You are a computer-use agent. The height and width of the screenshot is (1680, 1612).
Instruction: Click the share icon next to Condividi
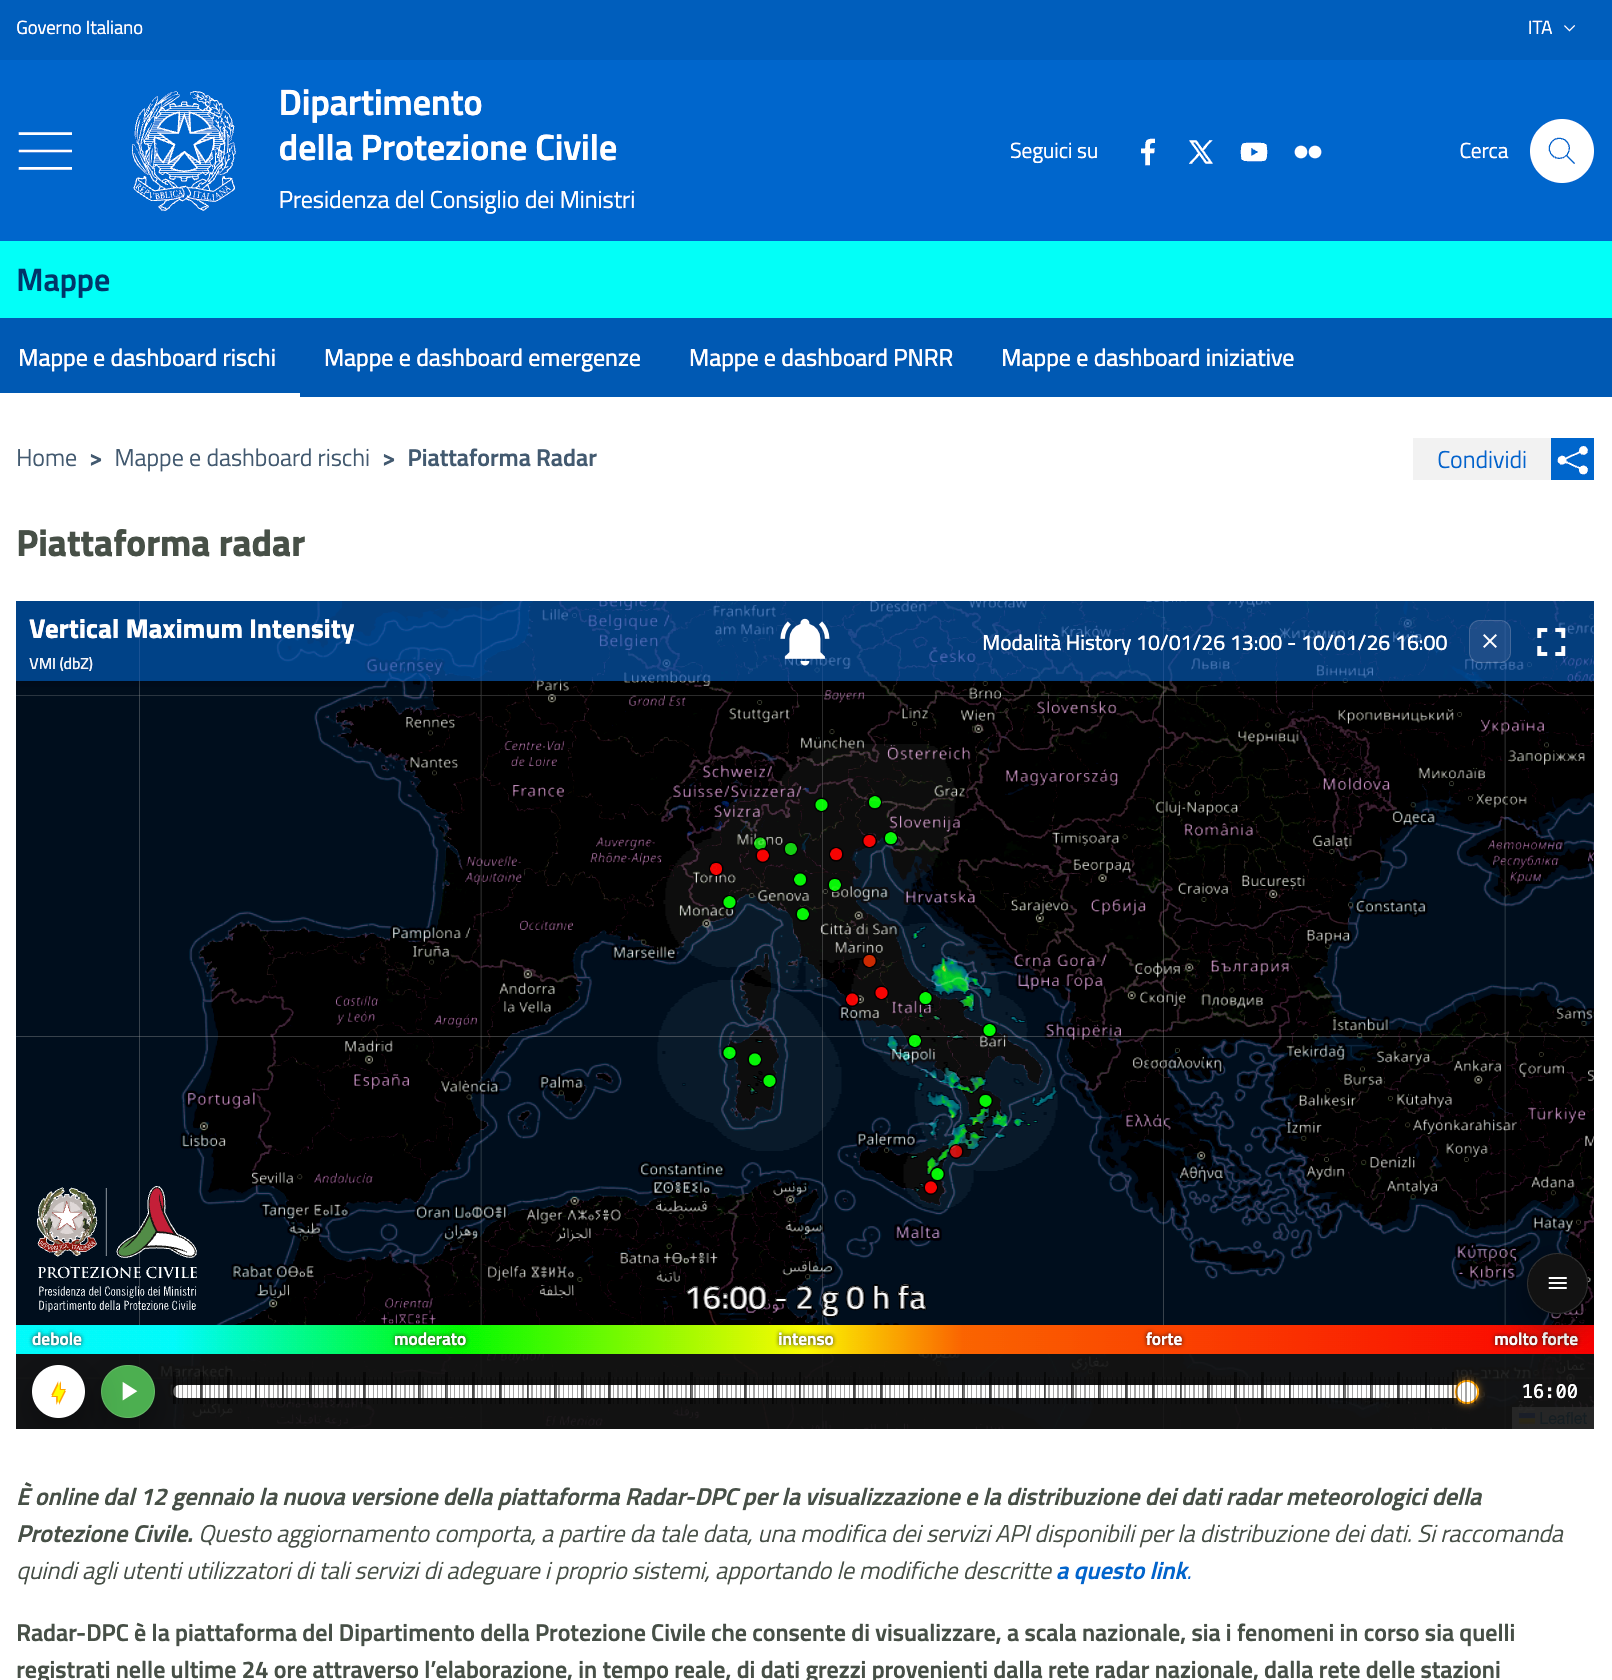click(1571, 460)
